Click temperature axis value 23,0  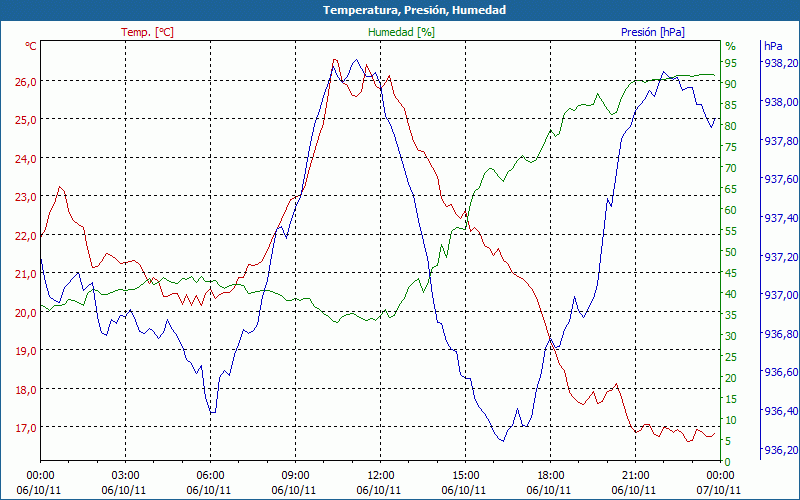(27, 197)
